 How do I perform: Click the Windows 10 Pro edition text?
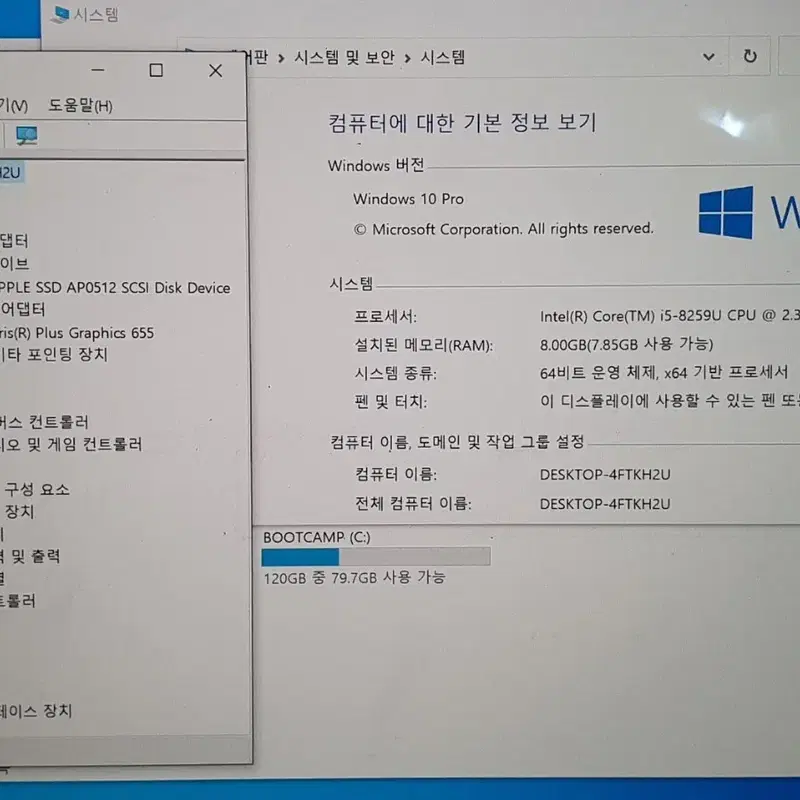click(x=409, y=199)
